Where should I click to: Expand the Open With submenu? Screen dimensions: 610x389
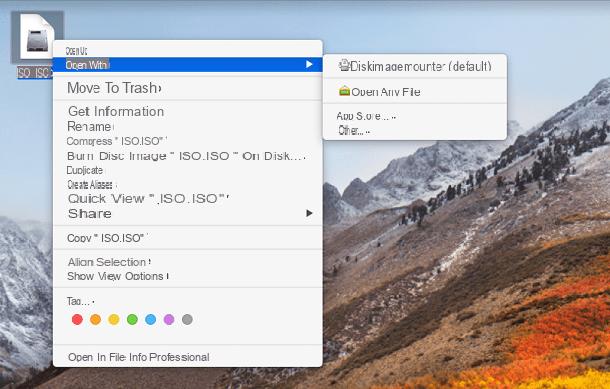pyautogui.click(x=188, y=65)
